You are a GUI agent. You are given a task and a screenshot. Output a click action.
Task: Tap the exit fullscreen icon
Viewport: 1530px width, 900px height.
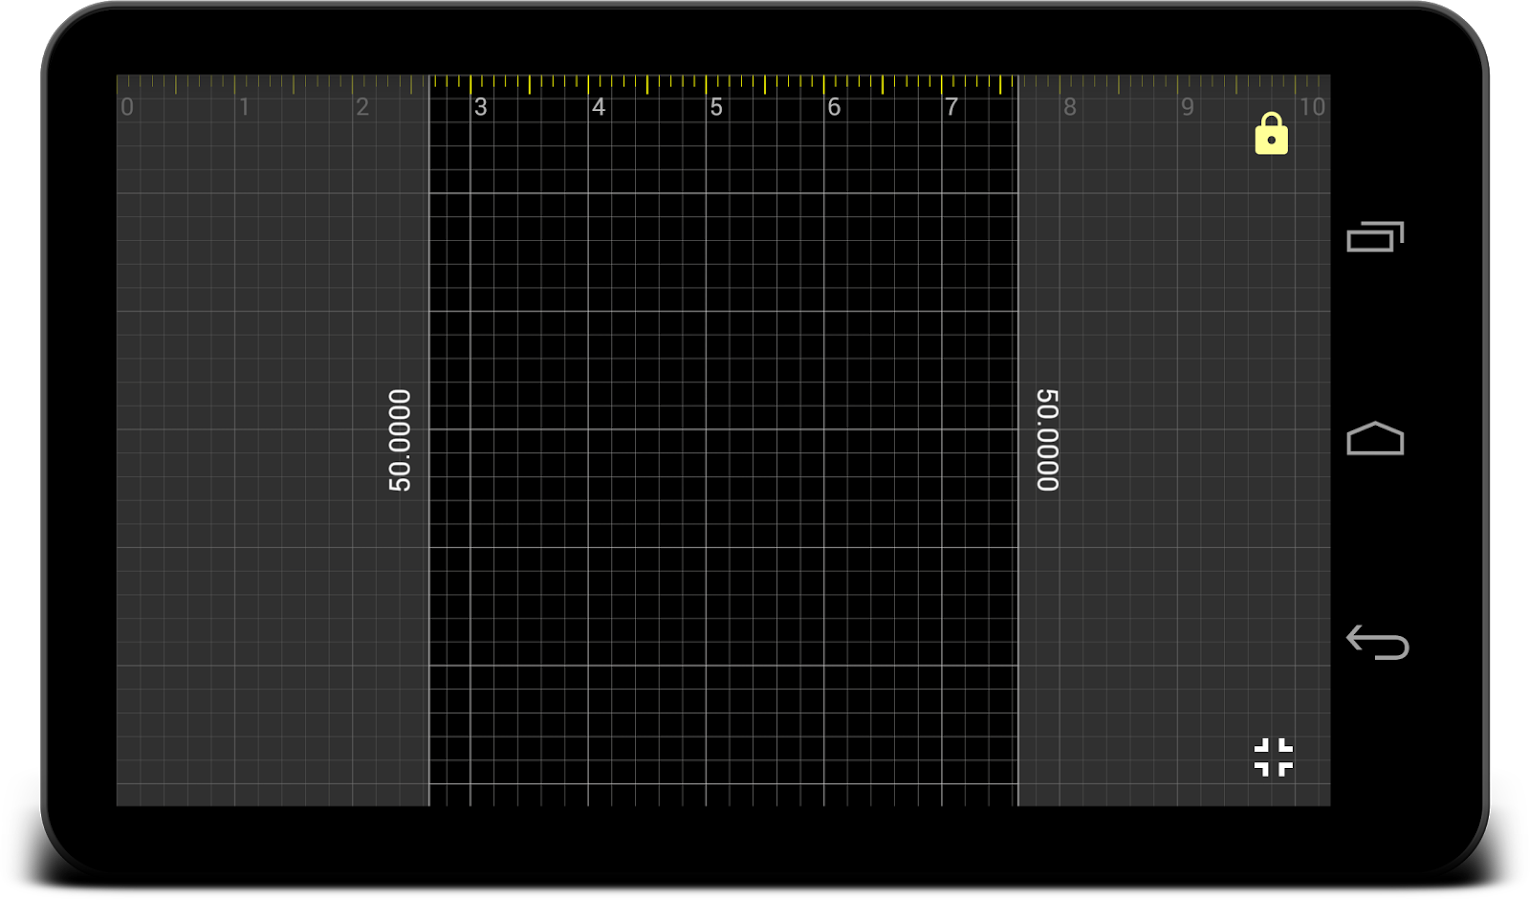(1274, 758)
